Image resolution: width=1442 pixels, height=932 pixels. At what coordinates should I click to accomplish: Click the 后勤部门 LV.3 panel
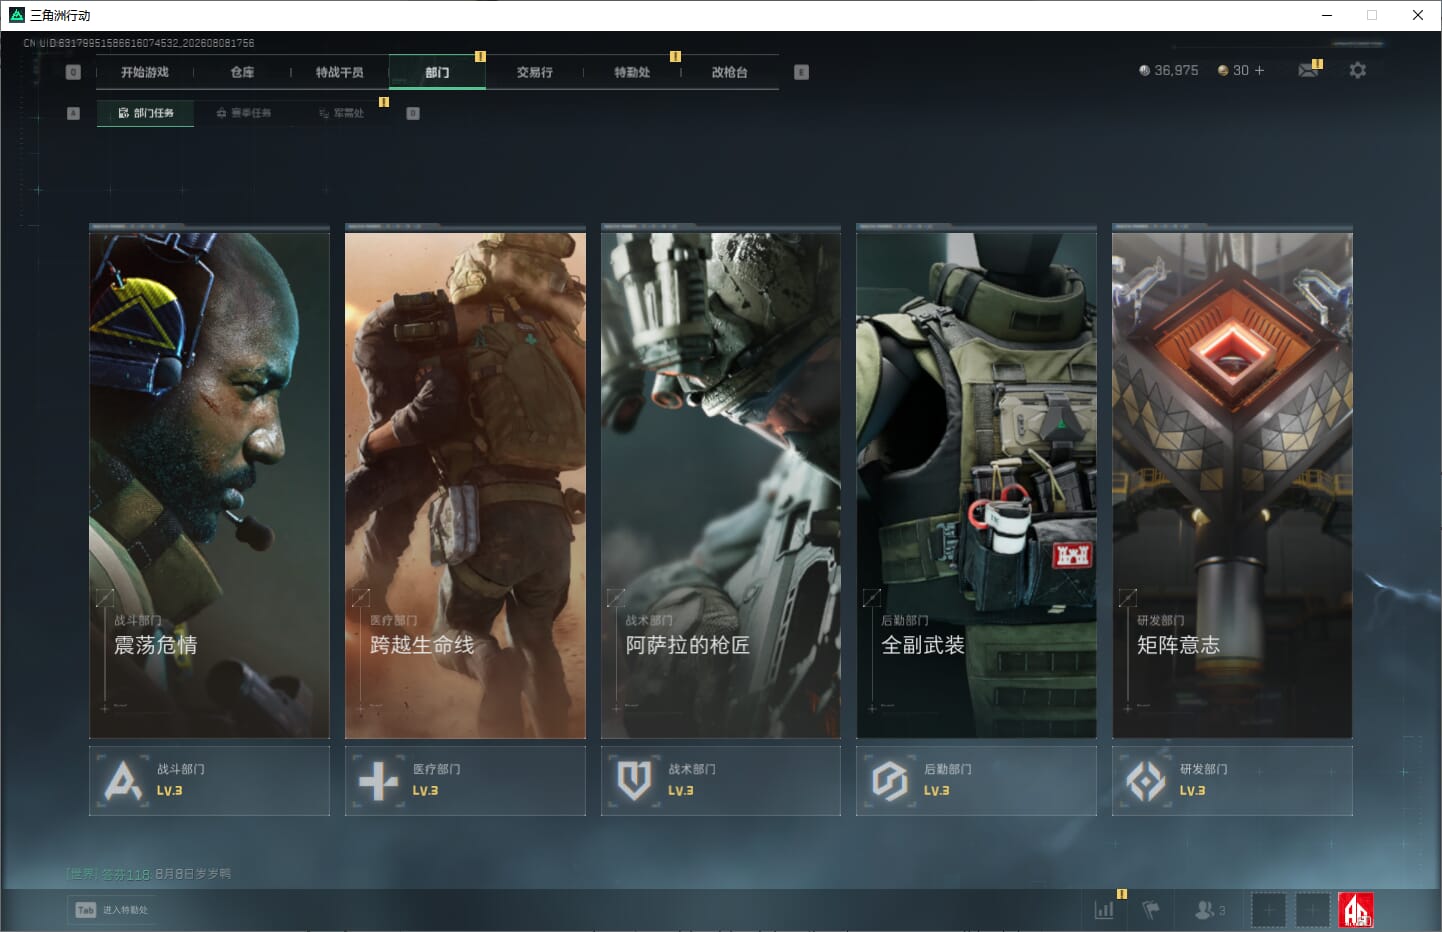click(976, 781)
